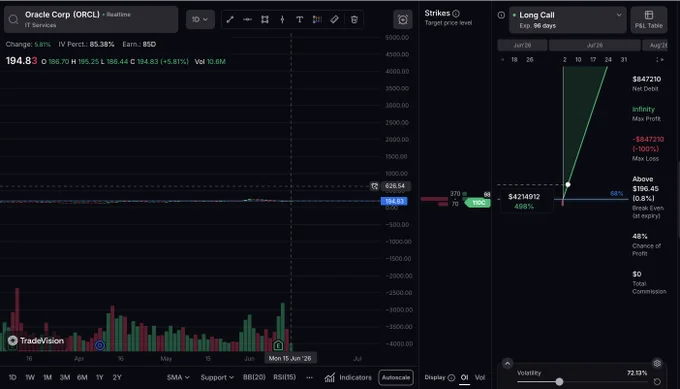Pick expiration date 31
Image resolution: width=680 pixels, height=389 pixels.
point(624,60)
